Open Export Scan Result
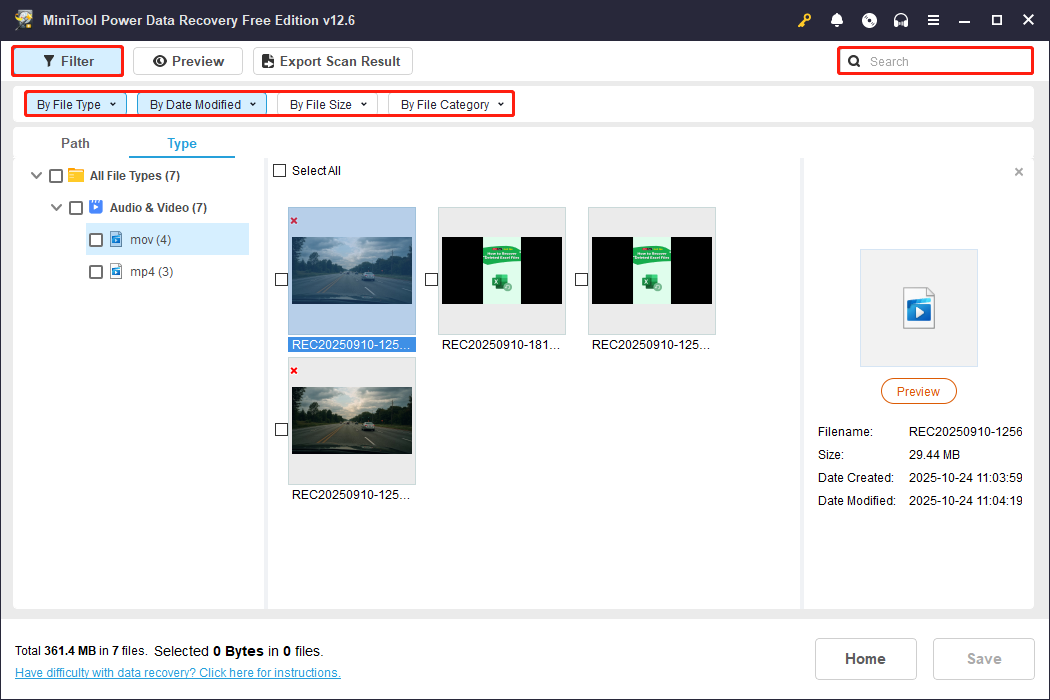Viewport: 1050px width, 700px height. 332,61
